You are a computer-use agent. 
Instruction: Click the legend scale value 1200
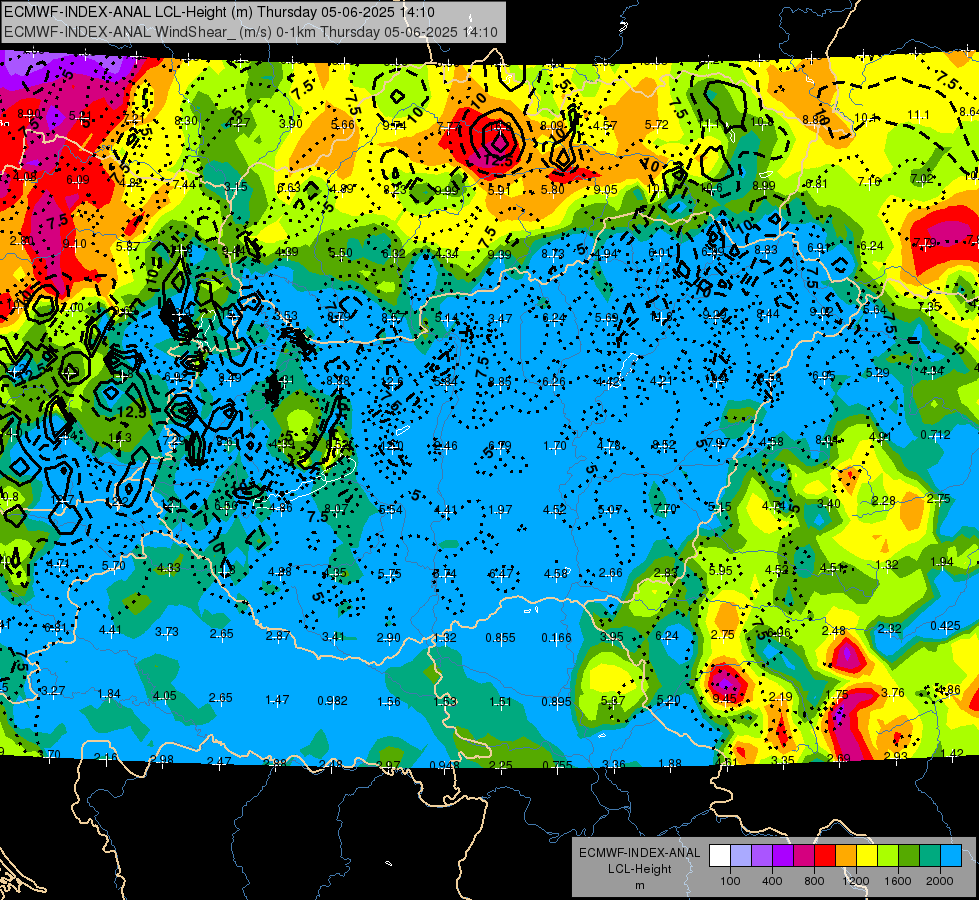tap(856, 881)
